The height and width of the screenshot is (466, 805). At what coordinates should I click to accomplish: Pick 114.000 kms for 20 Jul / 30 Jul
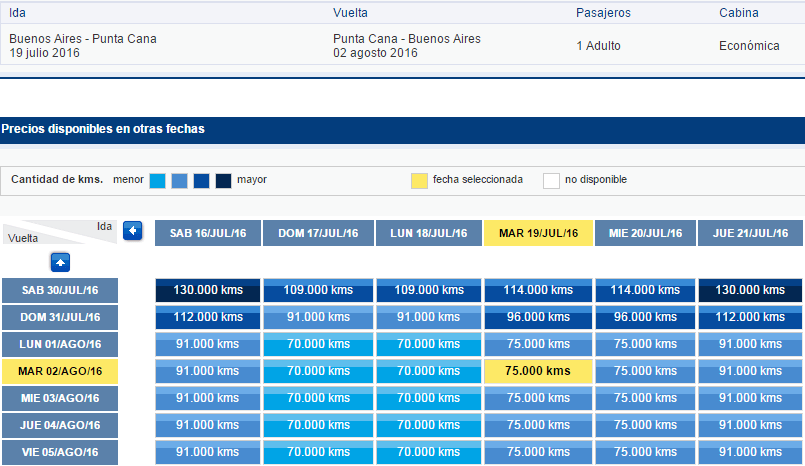click(x=645, y=290)
